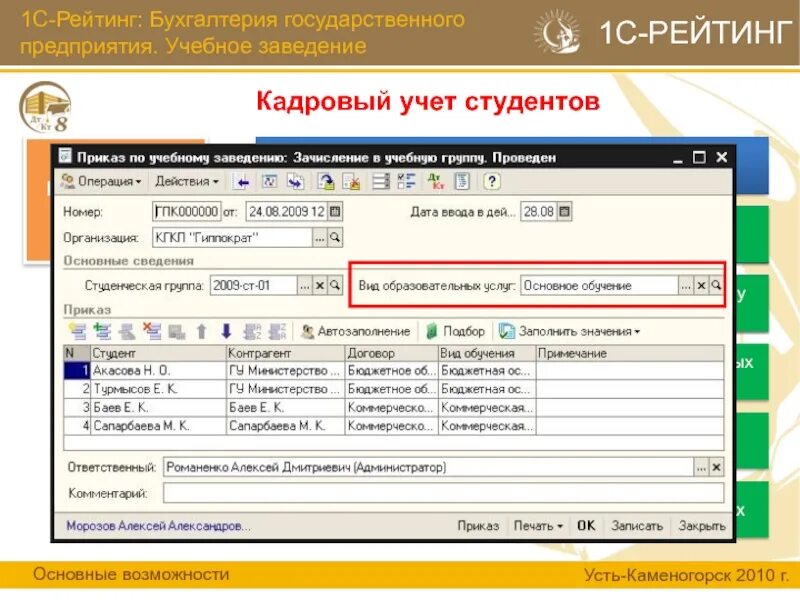Open the Дт/Кт postings icon
800x600 pixels.
tap(436, 182)
